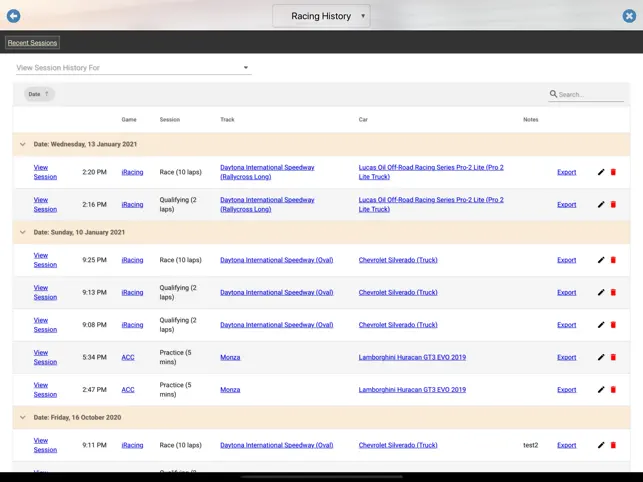This screenshot has height=482, width=643.
Task: Select the Recent Sessions tab
Action: coord(32,43)
